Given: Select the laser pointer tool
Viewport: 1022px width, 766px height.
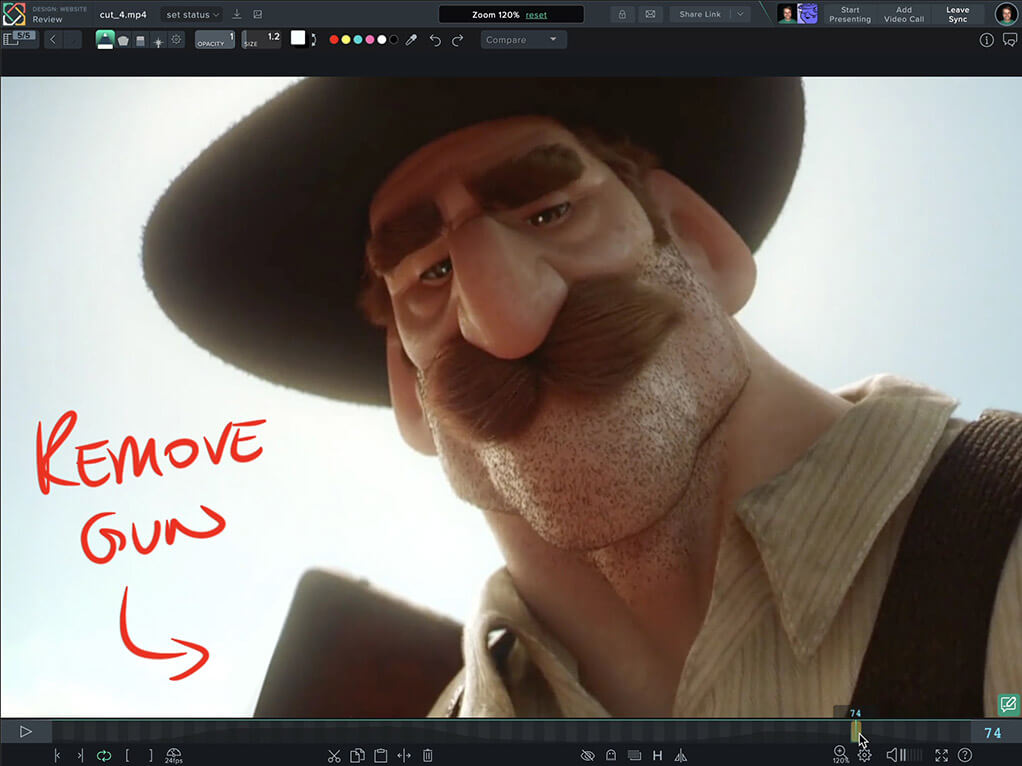Looking at the screenshot, I should point(158,41).
